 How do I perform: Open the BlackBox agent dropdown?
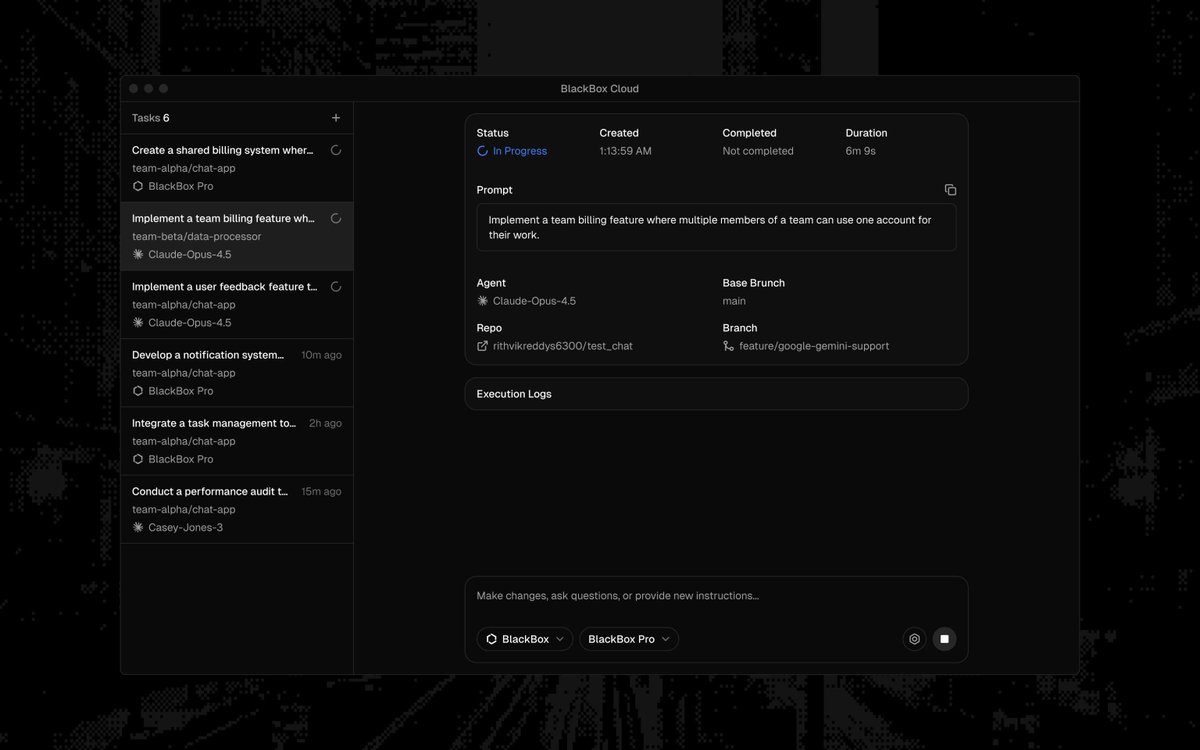coord(525,639)
